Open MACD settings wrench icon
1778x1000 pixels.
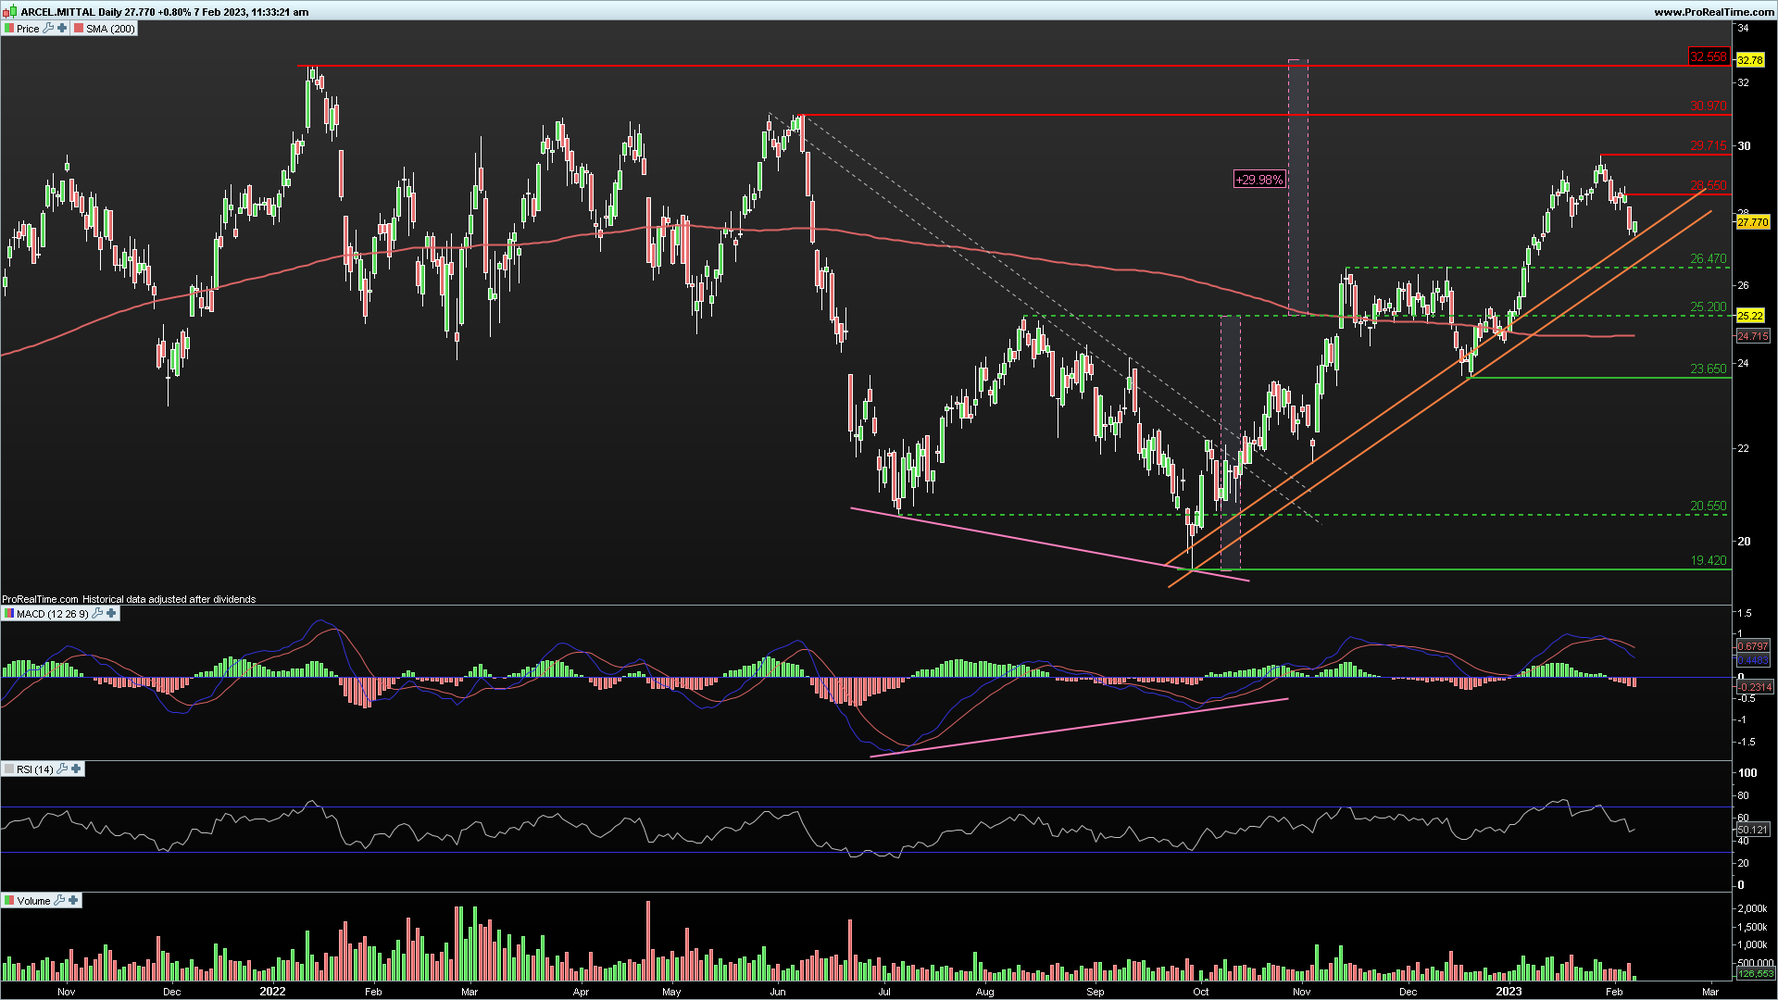coord(97,613)
